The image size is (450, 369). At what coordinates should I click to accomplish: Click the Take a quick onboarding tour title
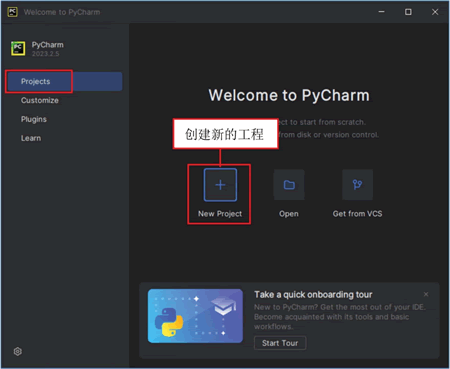pyautogui.click(x=313, y=295)
